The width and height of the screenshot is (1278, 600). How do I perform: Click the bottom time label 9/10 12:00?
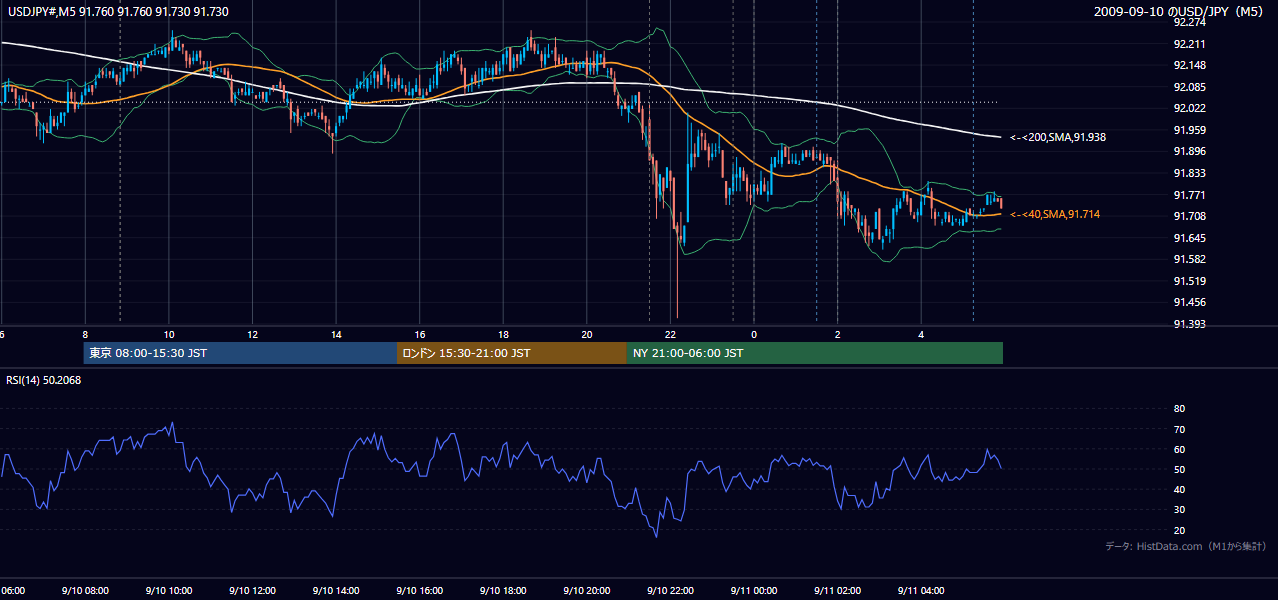[252, 591]
